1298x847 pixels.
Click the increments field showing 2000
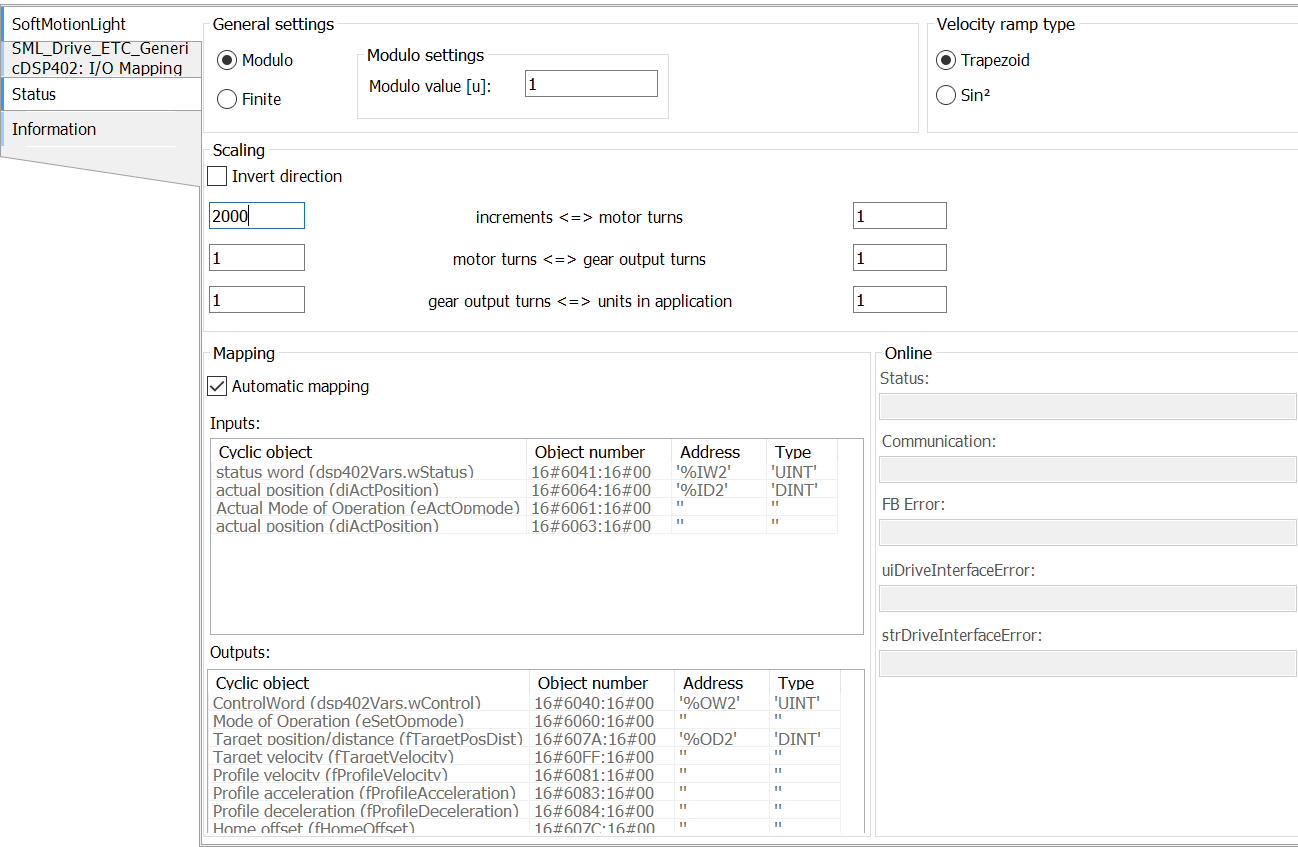click(x=256, y=216)
